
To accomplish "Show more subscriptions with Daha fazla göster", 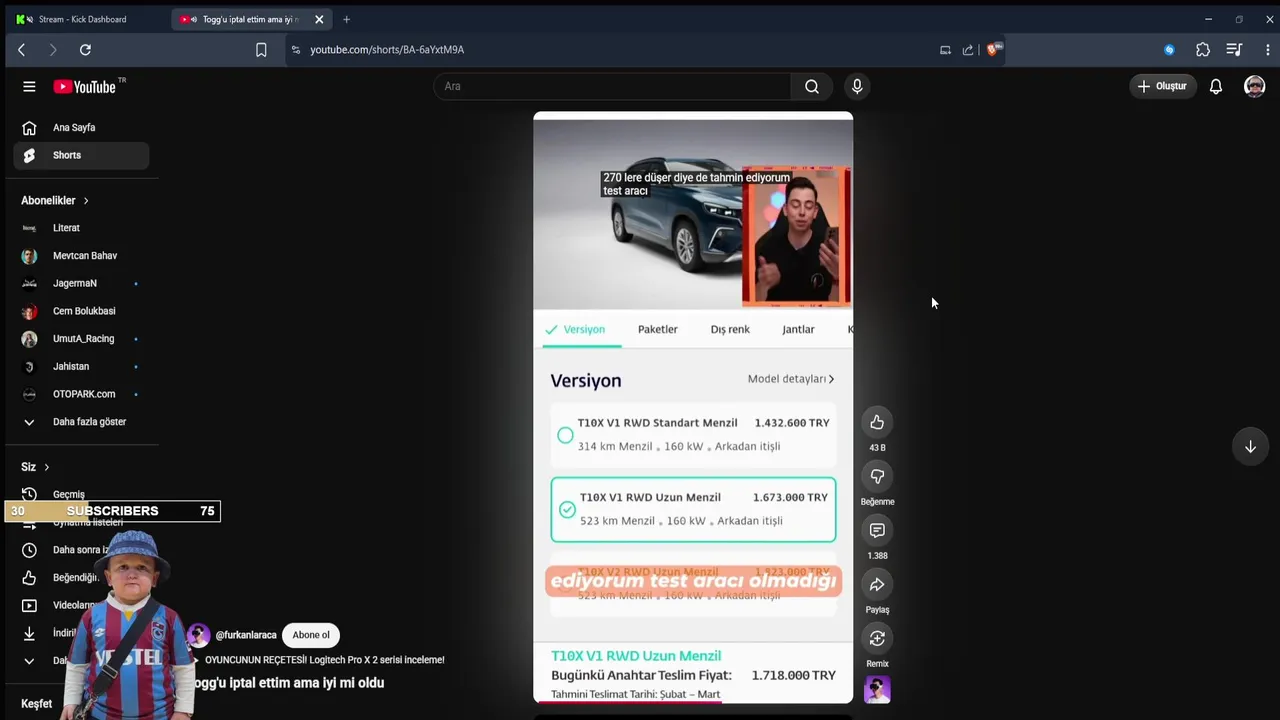I will 81,422.
